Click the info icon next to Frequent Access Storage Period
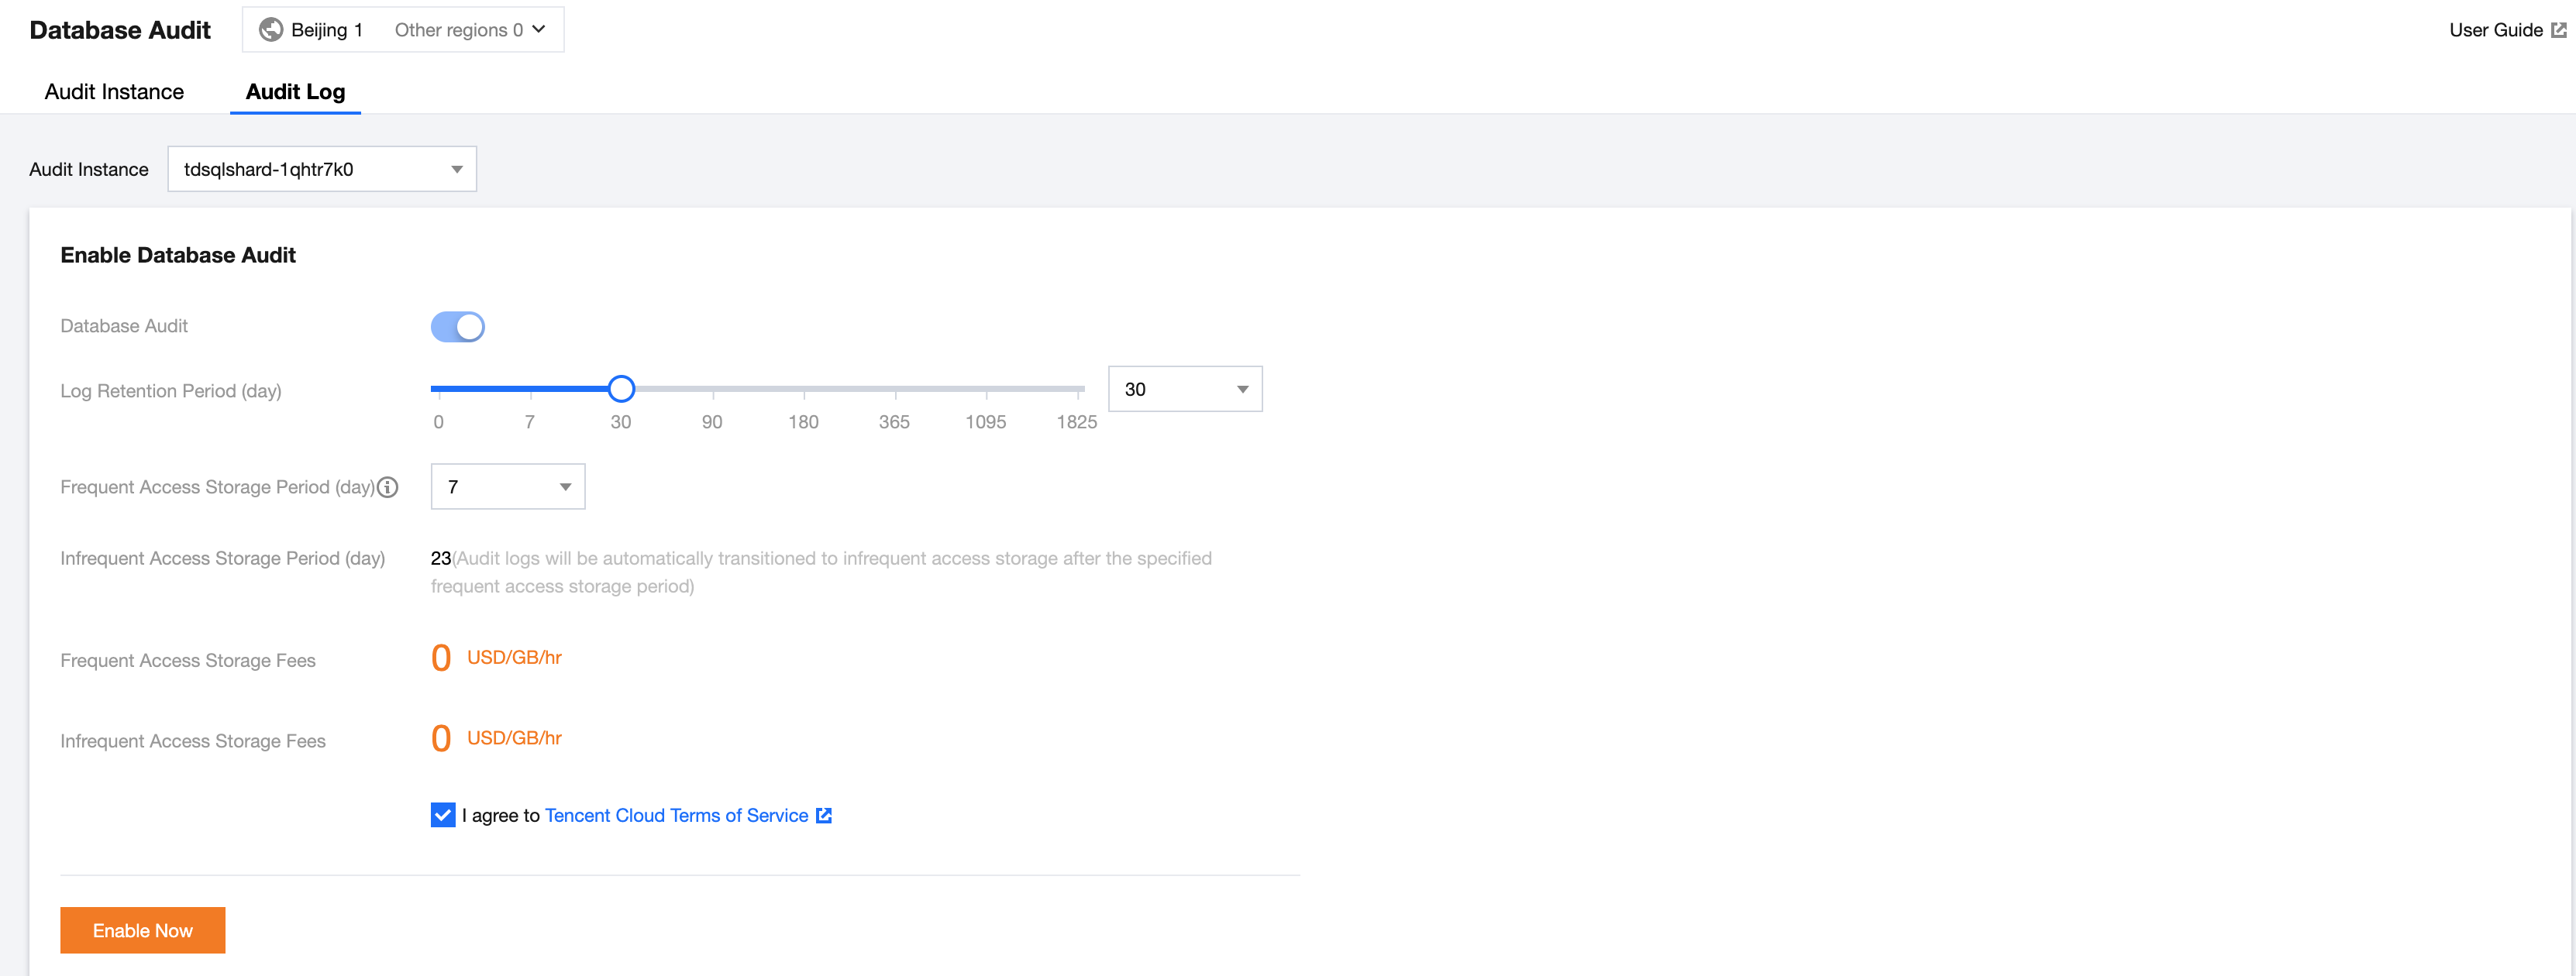Image resolution: width=2576 pixels, height=976 pixels. coord(388,487)
